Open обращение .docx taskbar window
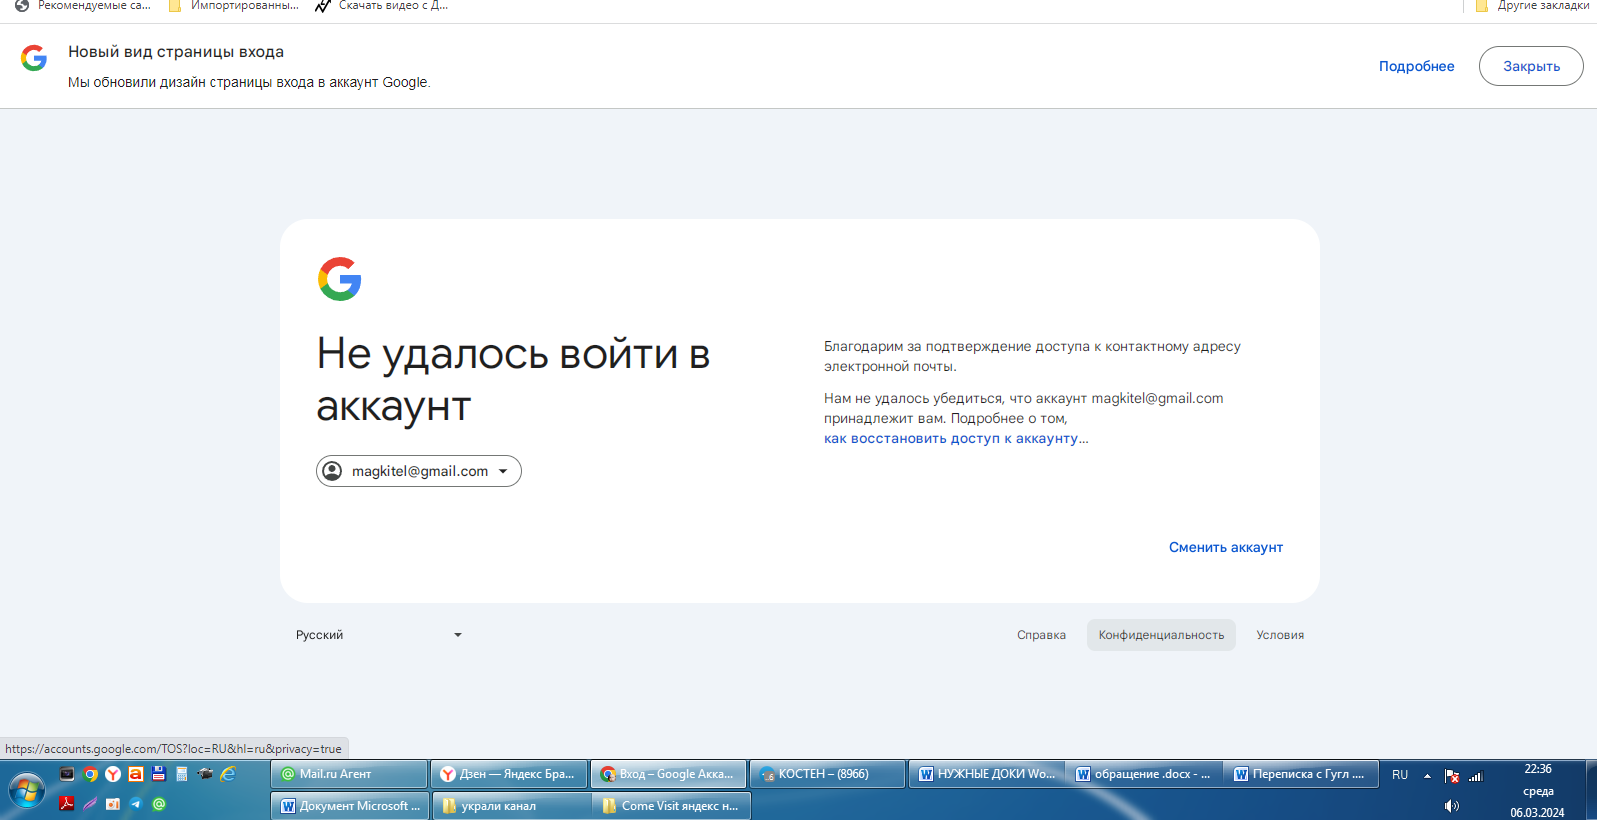Image resolution: width=1597 pixels, height=820 pixels. click(1145, 774)
